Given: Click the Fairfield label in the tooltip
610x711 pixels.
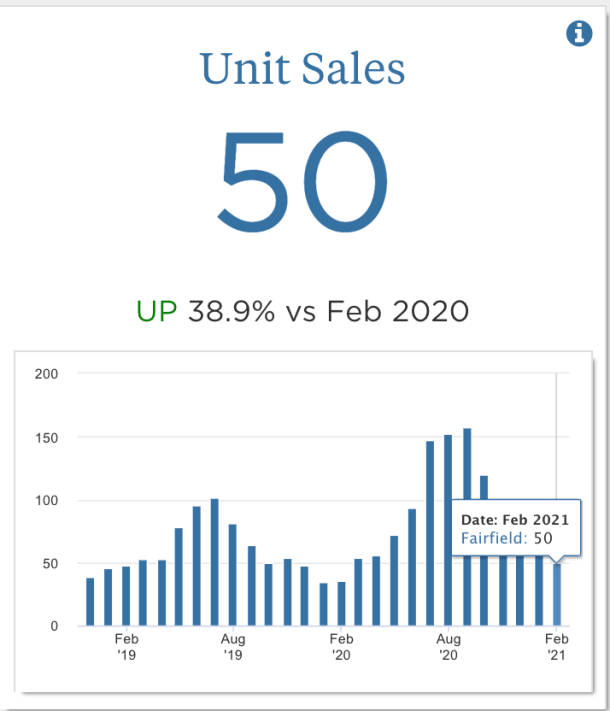Looking at the screenshot, I should [494, 538].
